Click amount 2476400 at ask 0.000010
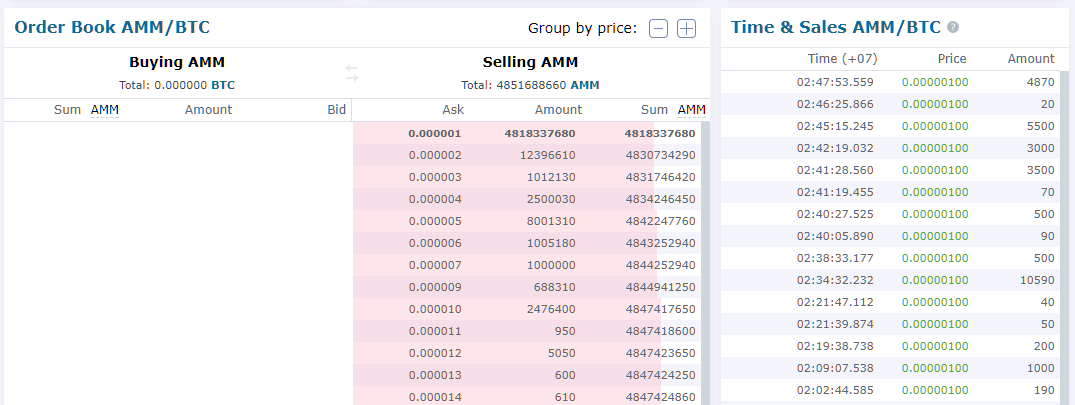Screen dimensions: 1075x405 547,309
